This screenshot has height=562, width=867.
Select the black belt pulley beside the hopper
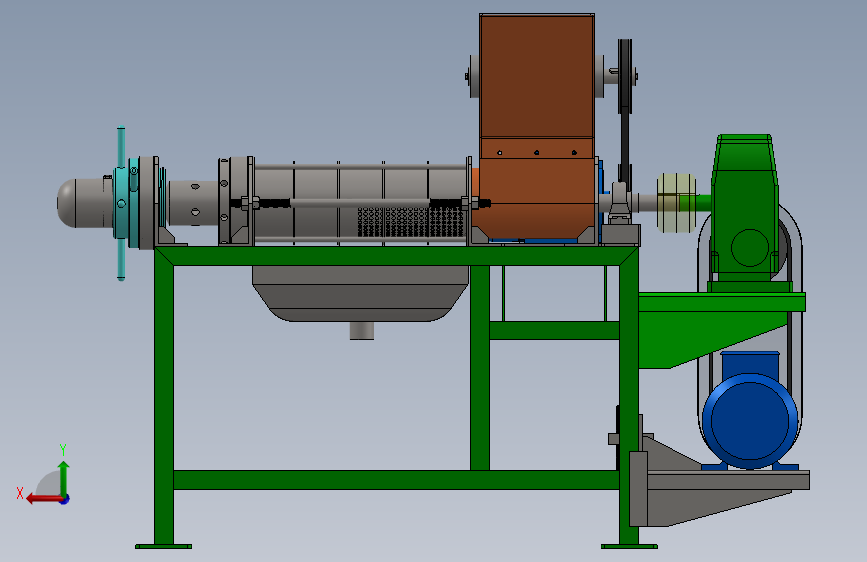click(625, 76)
